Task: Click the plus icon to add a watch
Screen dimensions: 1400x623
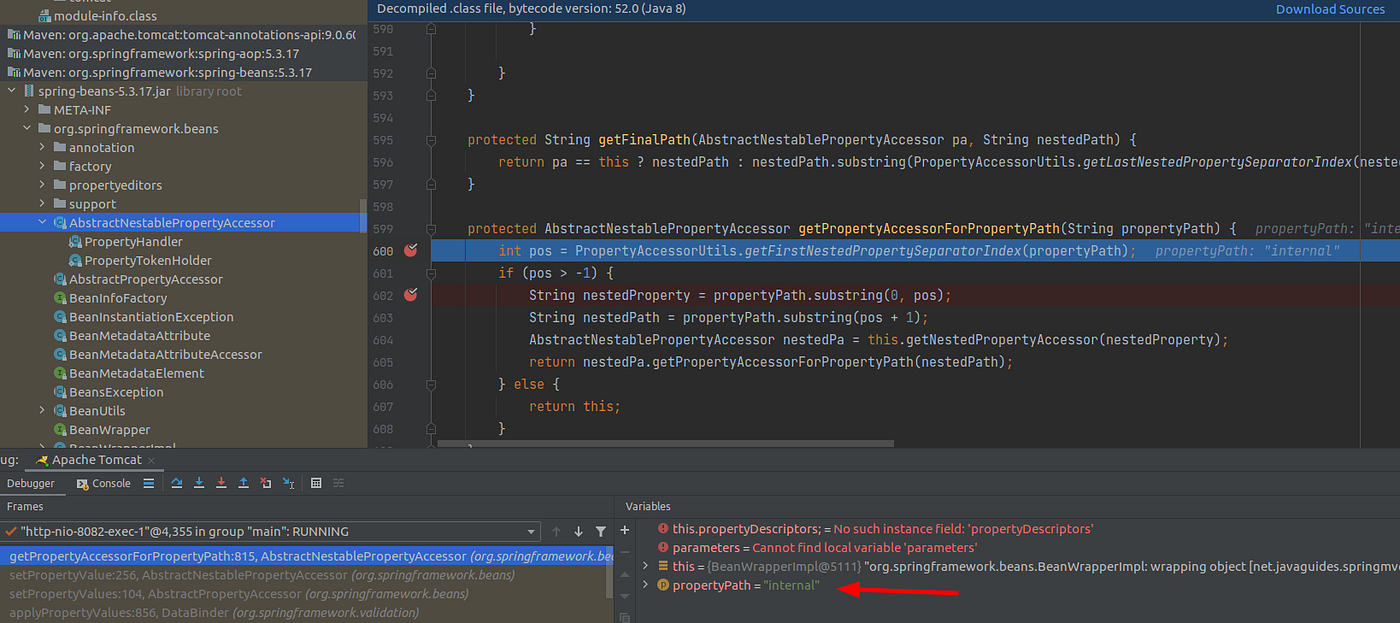Action: pyautogui.click(x=624, y=528)
